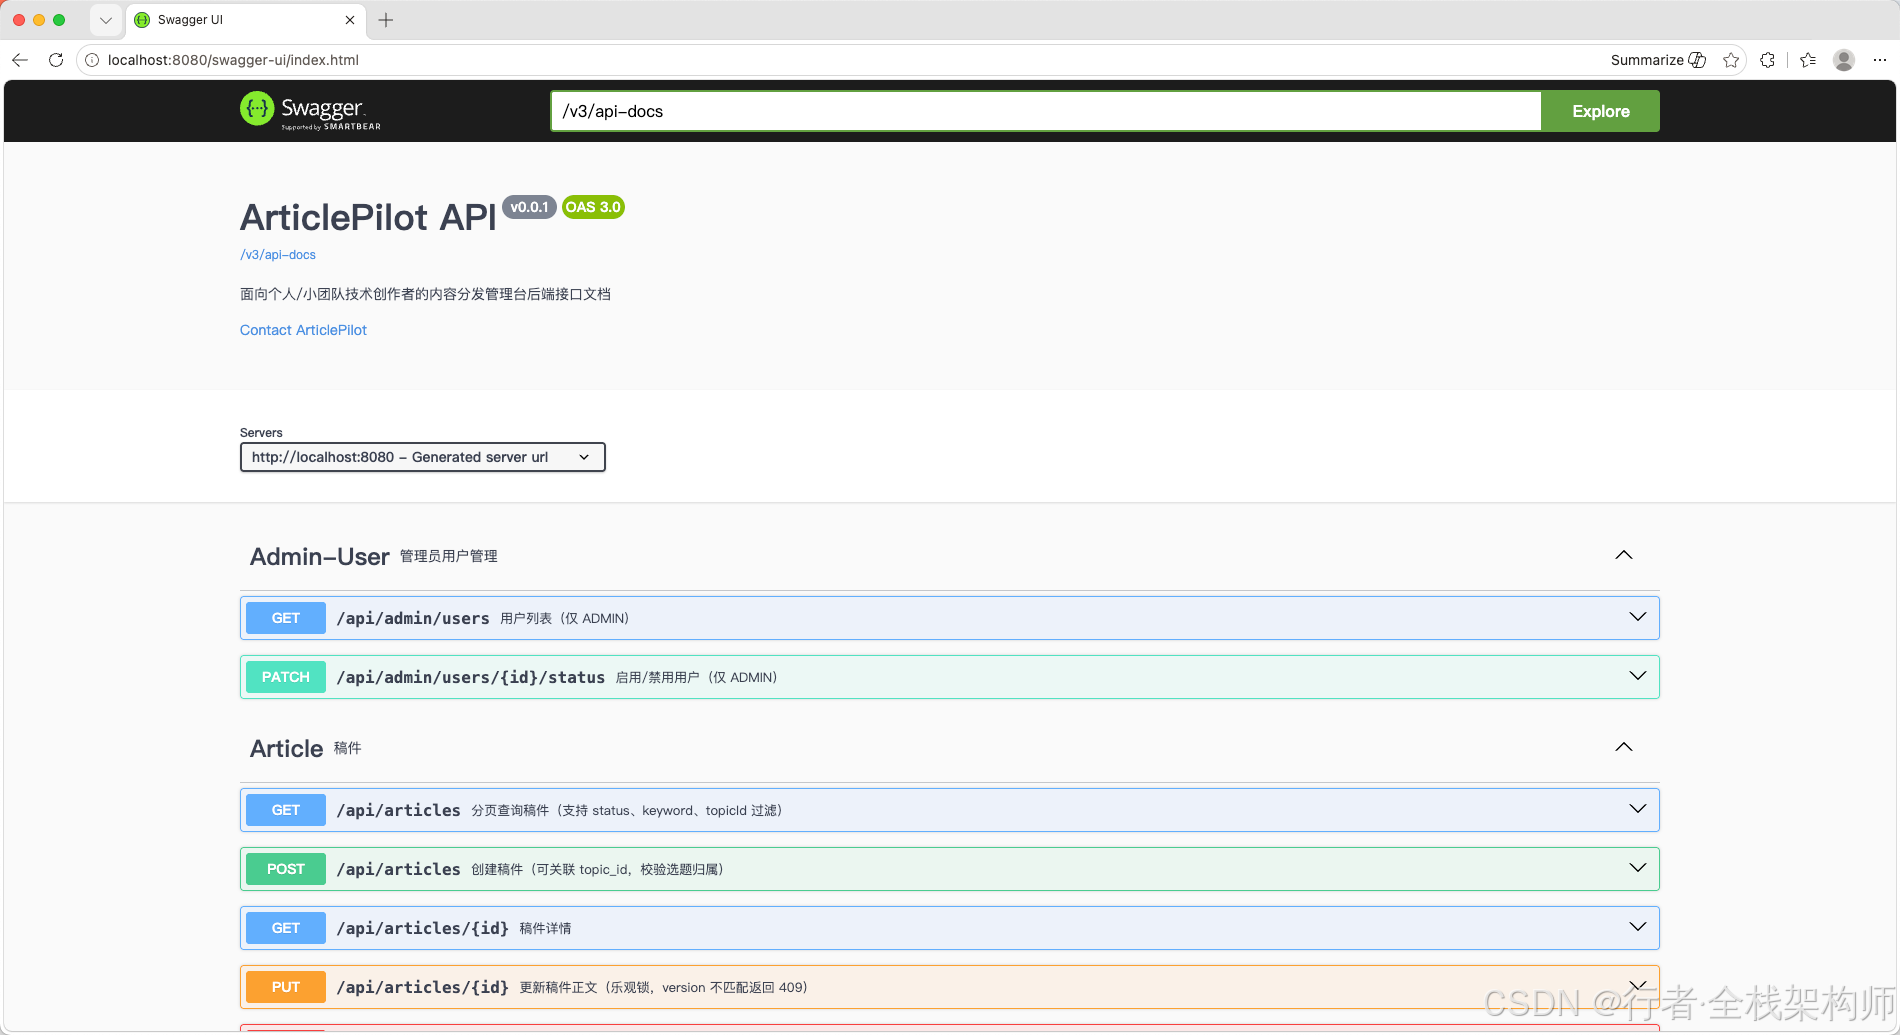Open the browser profile avatar
This screenshot has height=1035, width=1900.
tap(1844, 60)
